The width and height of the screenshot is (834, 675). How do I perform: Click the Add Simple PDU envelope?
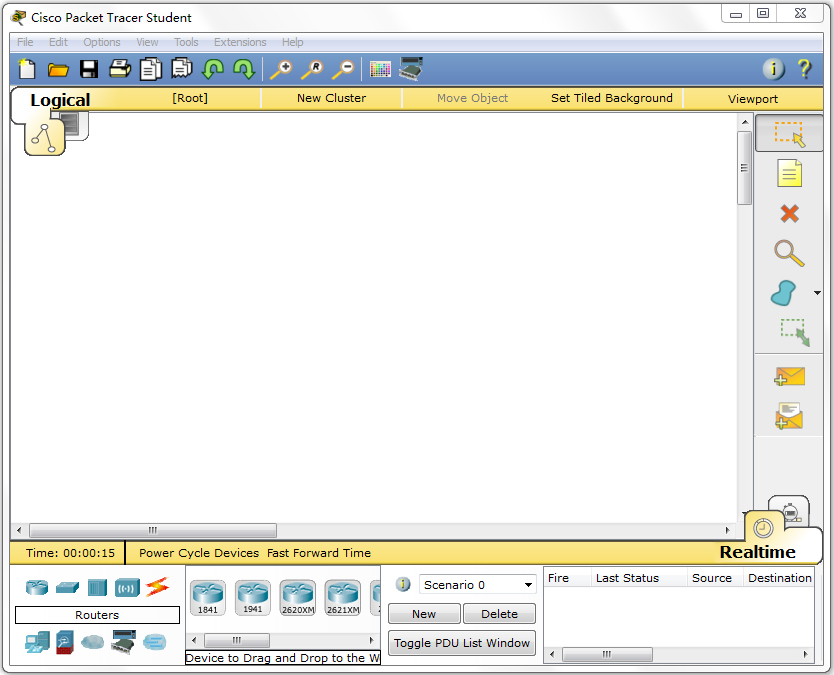(x=789, y=376)
